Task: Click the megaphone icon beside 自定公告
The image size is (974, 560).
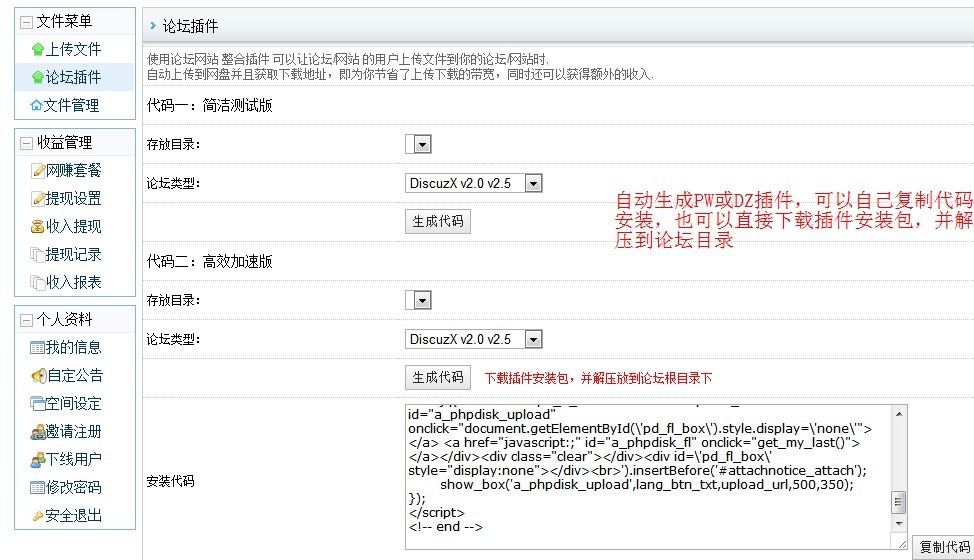Action: click(39, 376)
